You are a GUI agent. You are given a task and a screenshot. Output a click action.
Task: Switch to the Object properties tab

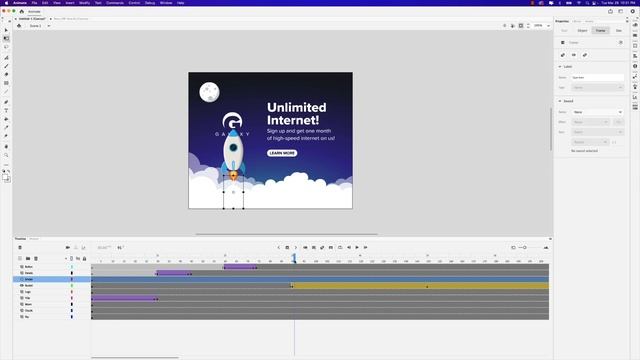(x=582, y=31)
